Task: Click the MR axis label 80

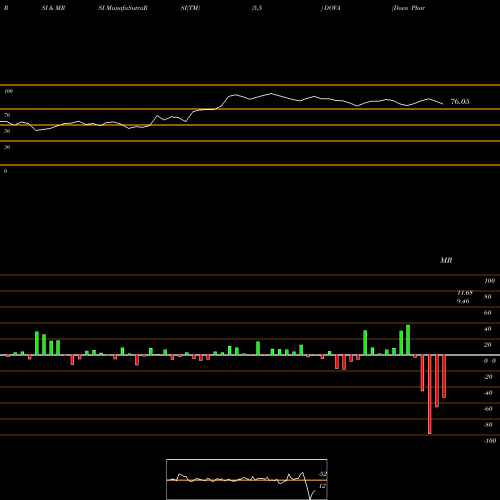Action: 488,297
